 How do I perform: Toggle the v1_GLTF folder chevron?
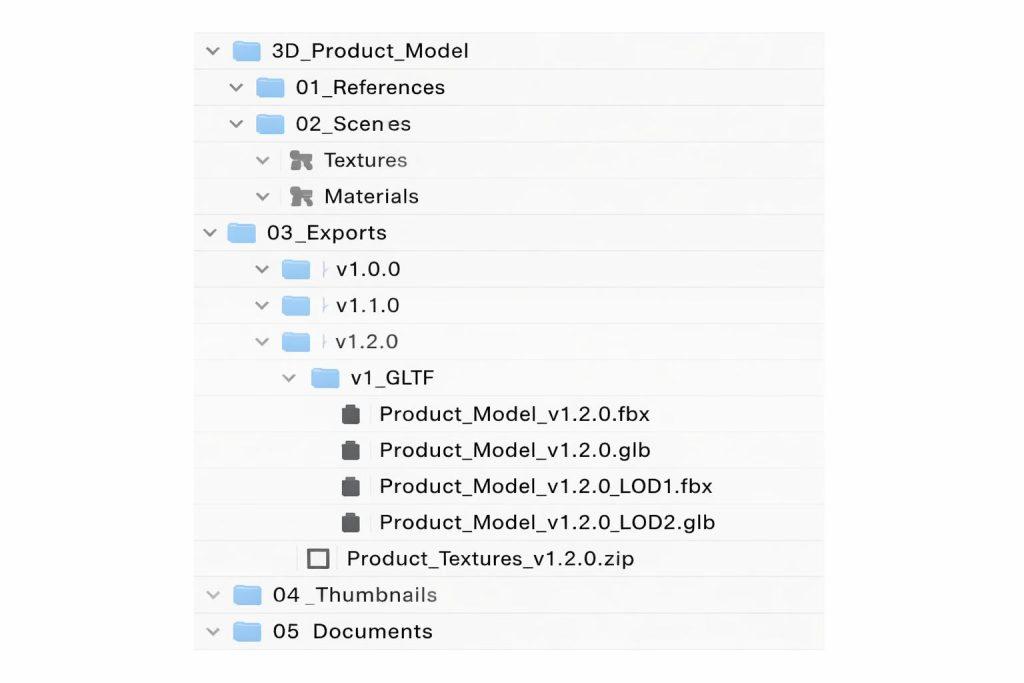289,378
